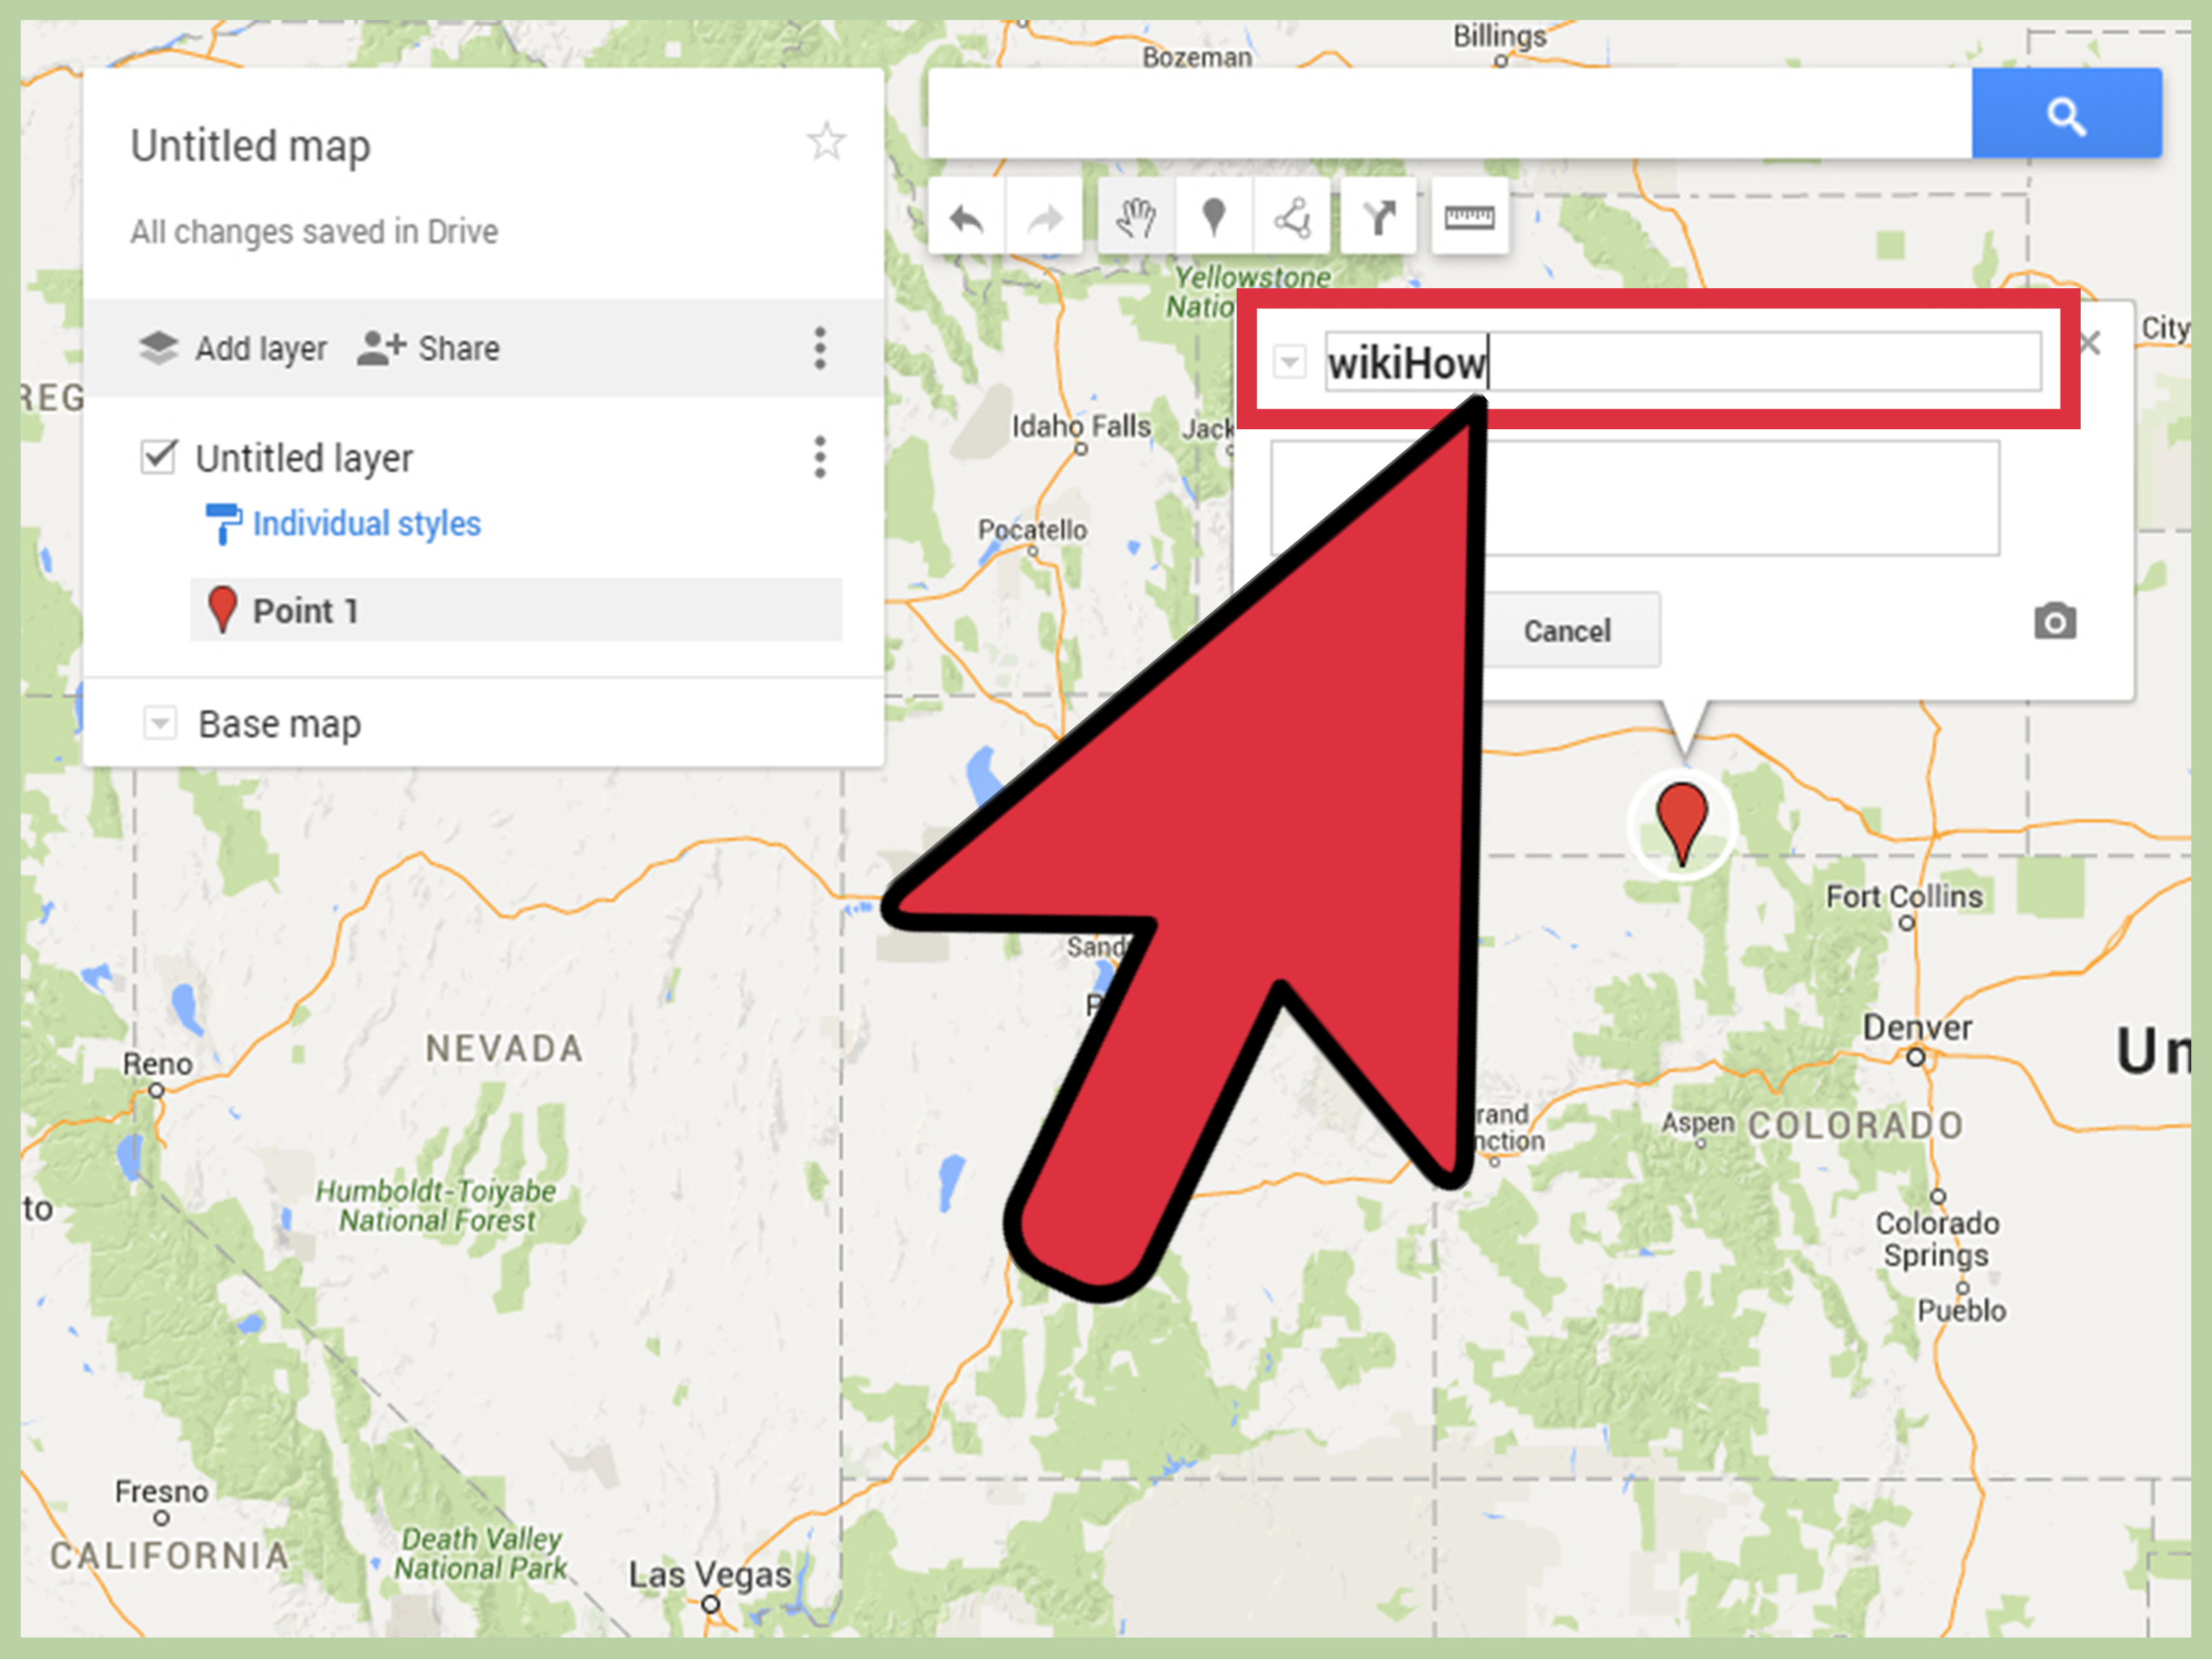
Task: Uncheck the Untitled layer checkbox
Action: click(159, 457)
